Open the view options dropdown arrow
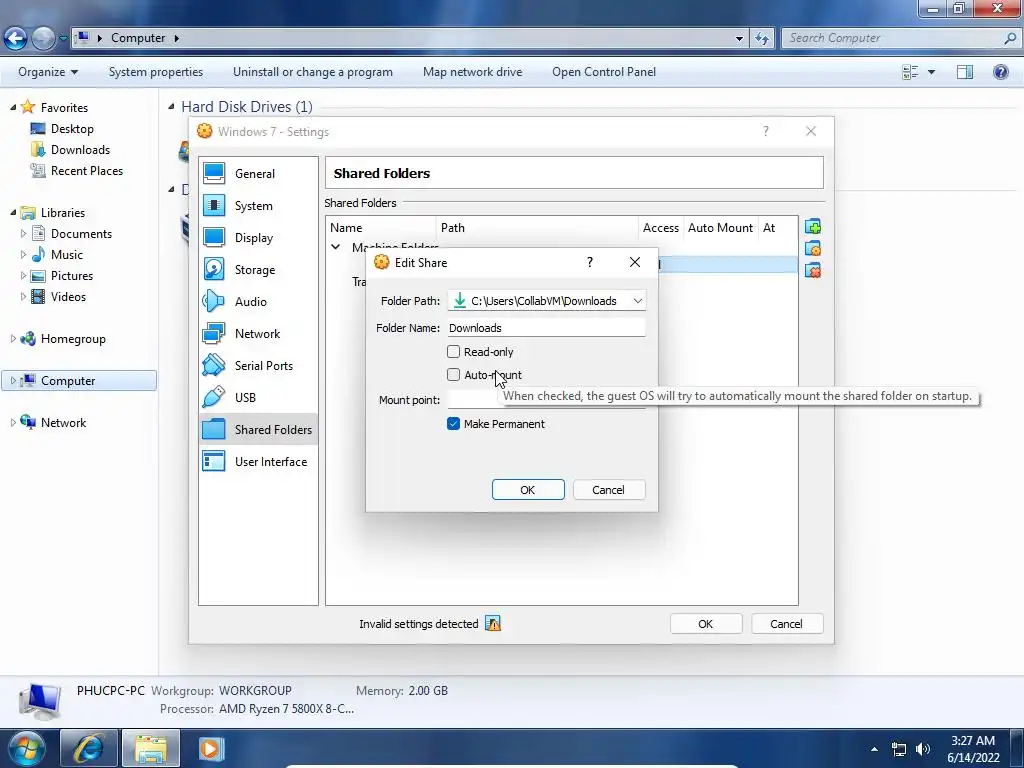 [x=931, y=72]
